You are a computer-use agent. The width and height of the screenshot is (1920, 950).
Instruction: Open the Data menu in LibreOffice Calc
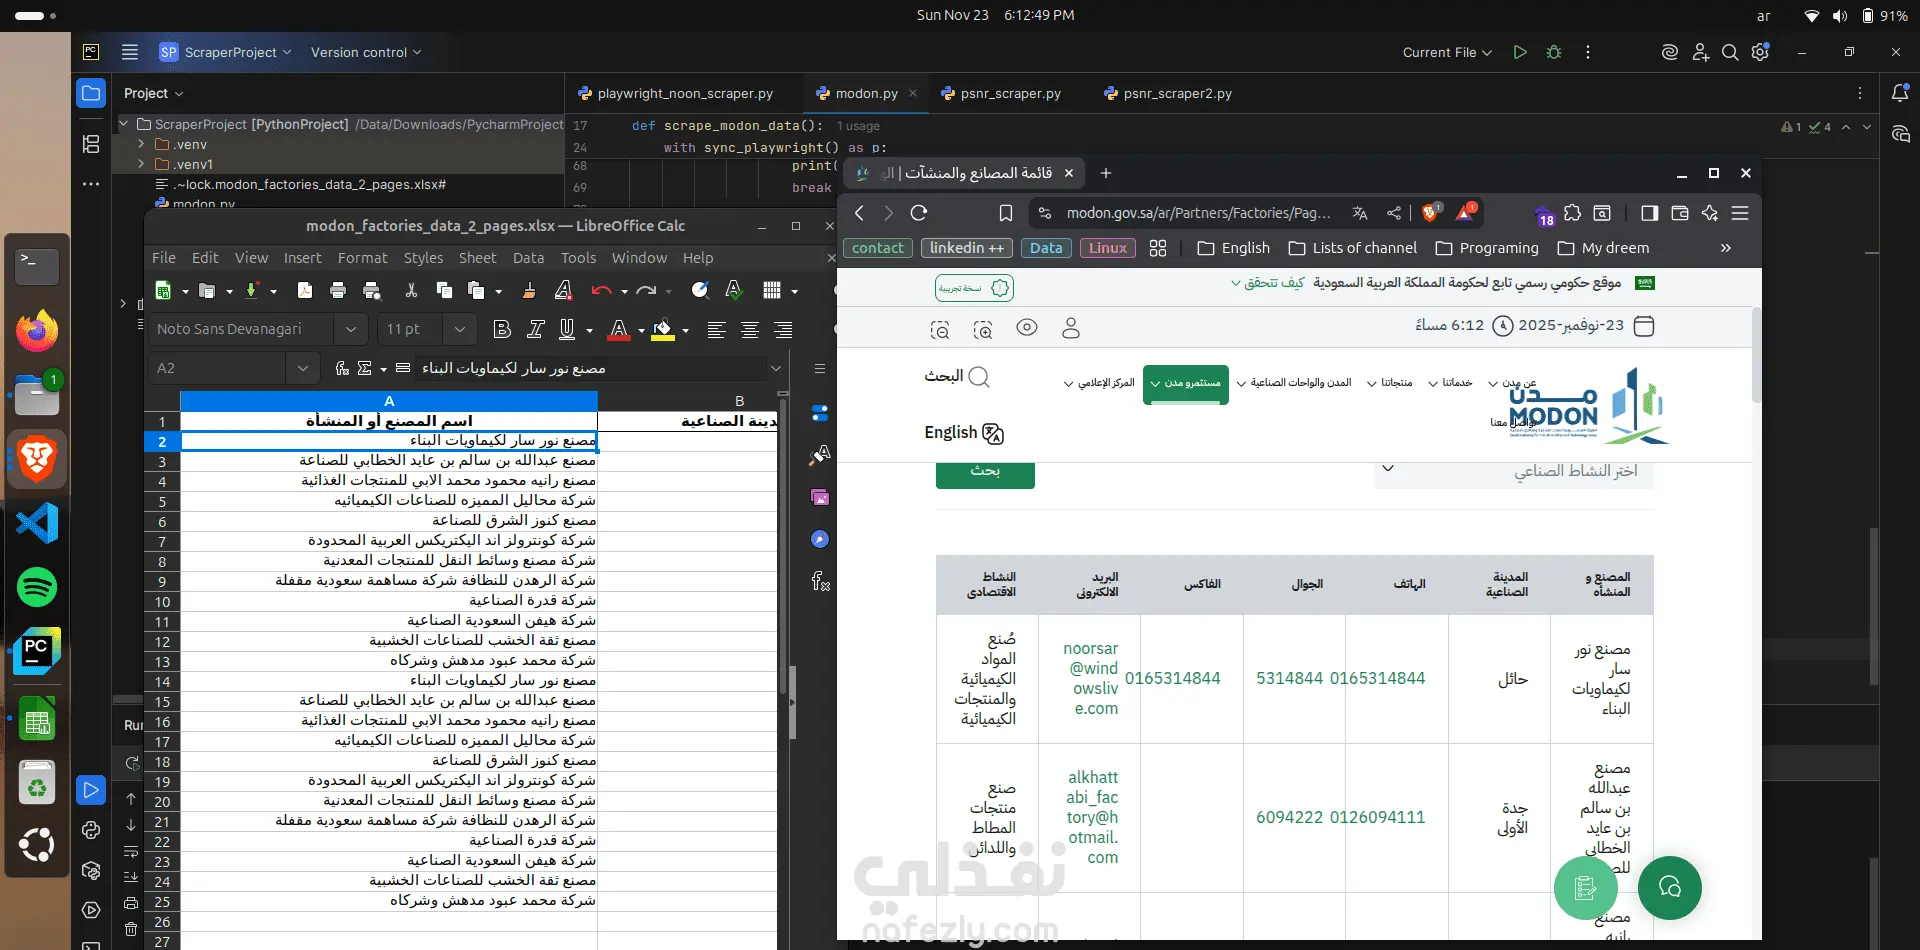(528, 258)
